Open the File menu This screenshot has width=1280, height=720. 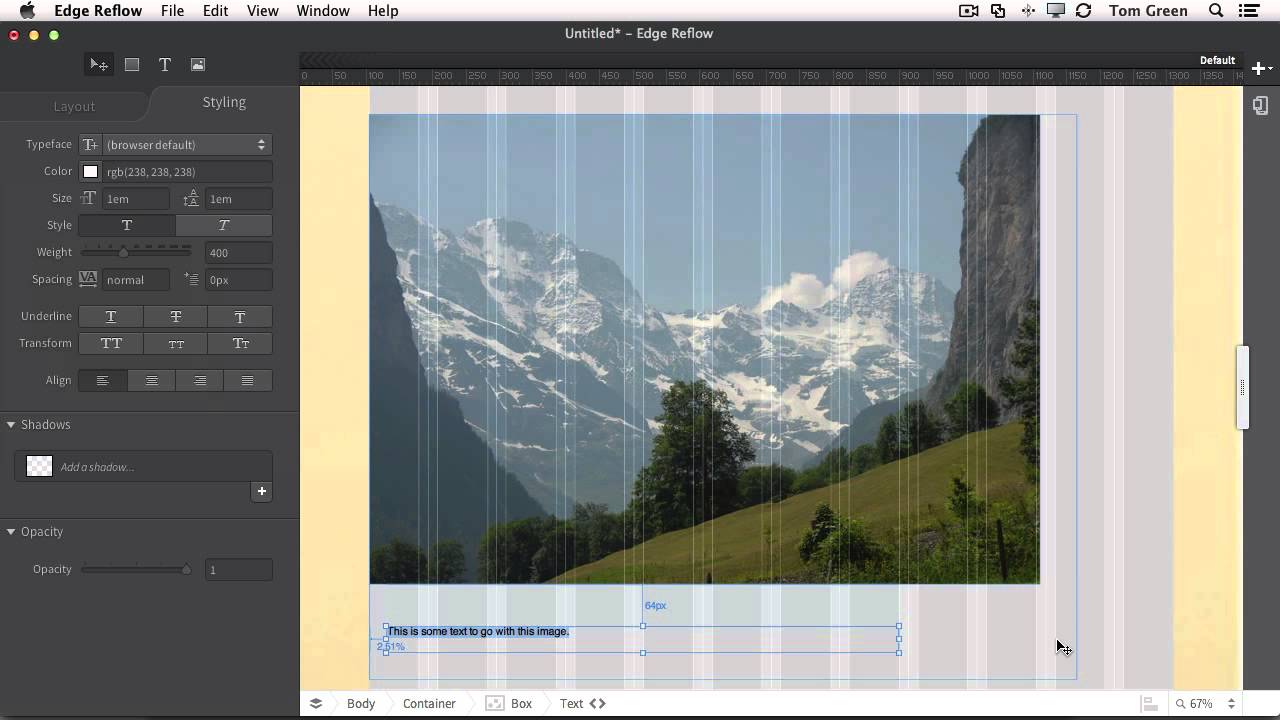pyautogui.click(x=172, y=11)
